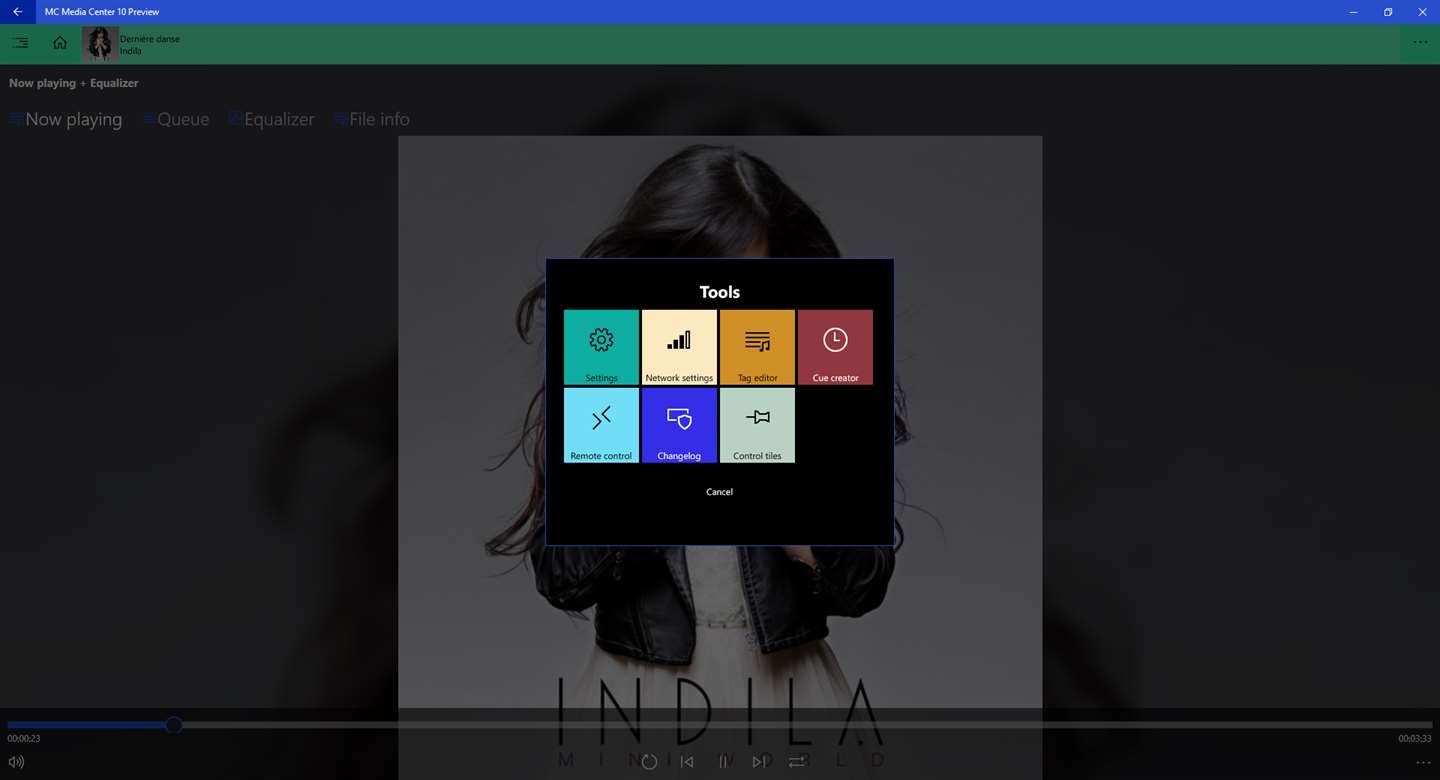Skip to the previous track
The image size is (1440, 780).
pyautogui.click(x=687, y=762)
